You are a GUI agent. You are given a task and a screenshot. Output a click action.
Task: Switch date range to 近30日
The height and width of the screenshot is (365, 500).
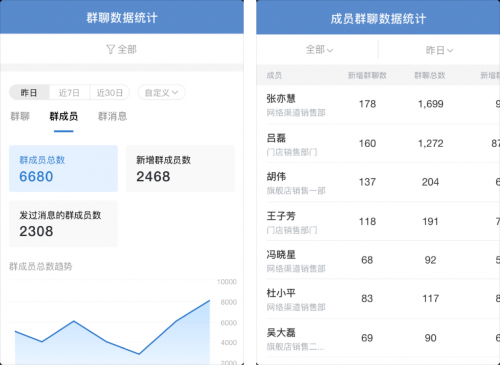click(110, 92)
